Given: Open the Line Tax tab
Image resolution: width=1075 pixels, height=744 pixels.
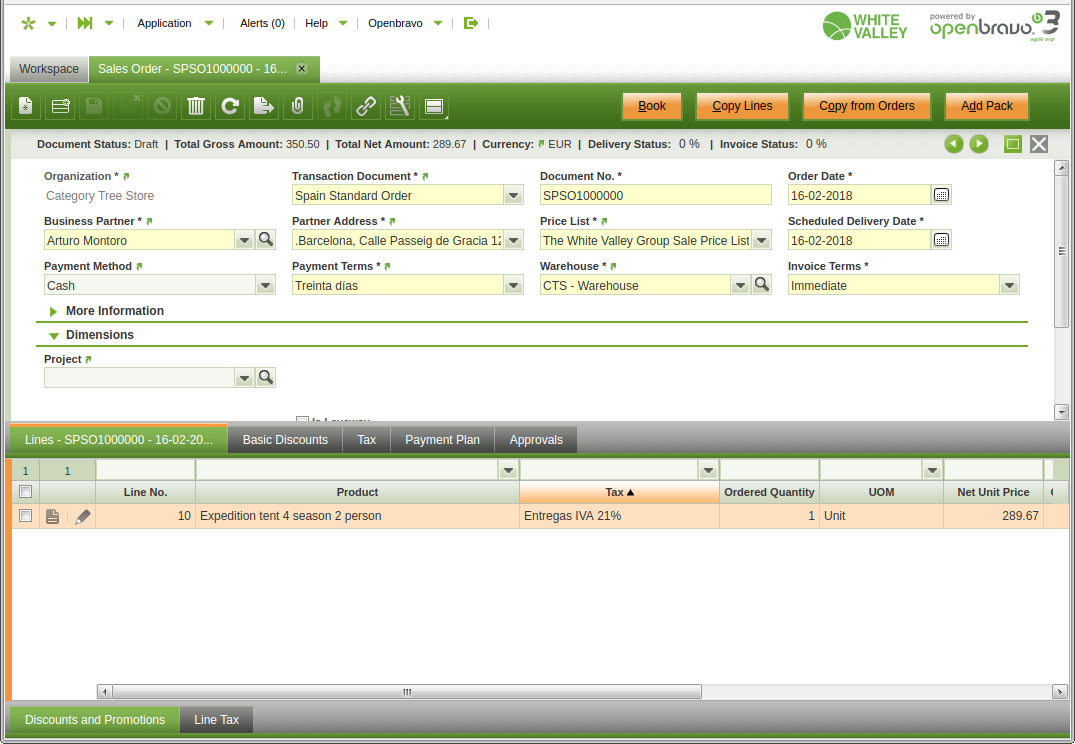Looking at the screenshot, I should click(216, 720).
